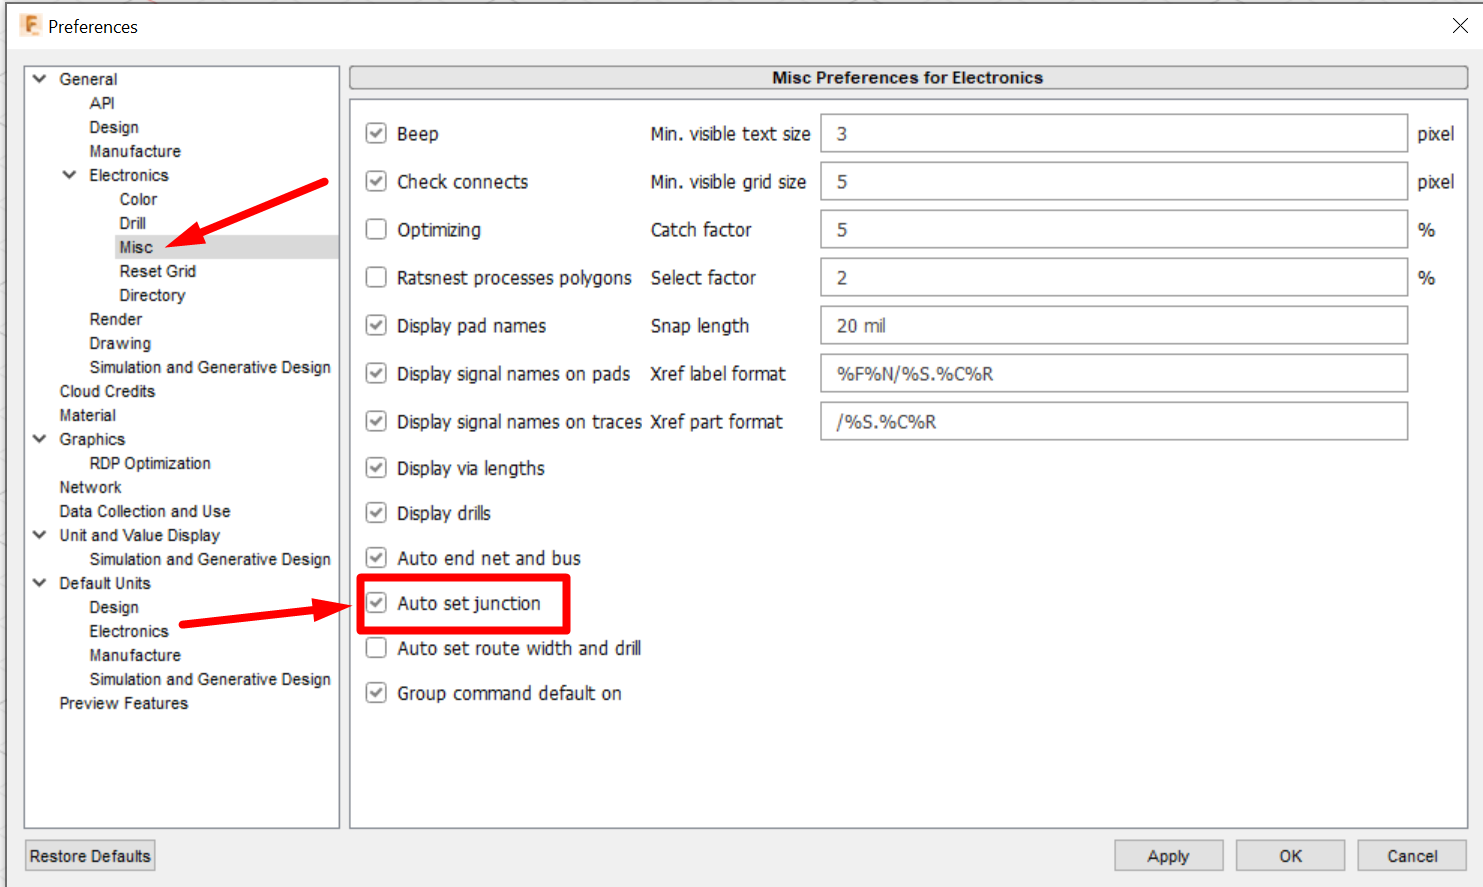Click the Fusion app icon in title bar

[31, 25]
